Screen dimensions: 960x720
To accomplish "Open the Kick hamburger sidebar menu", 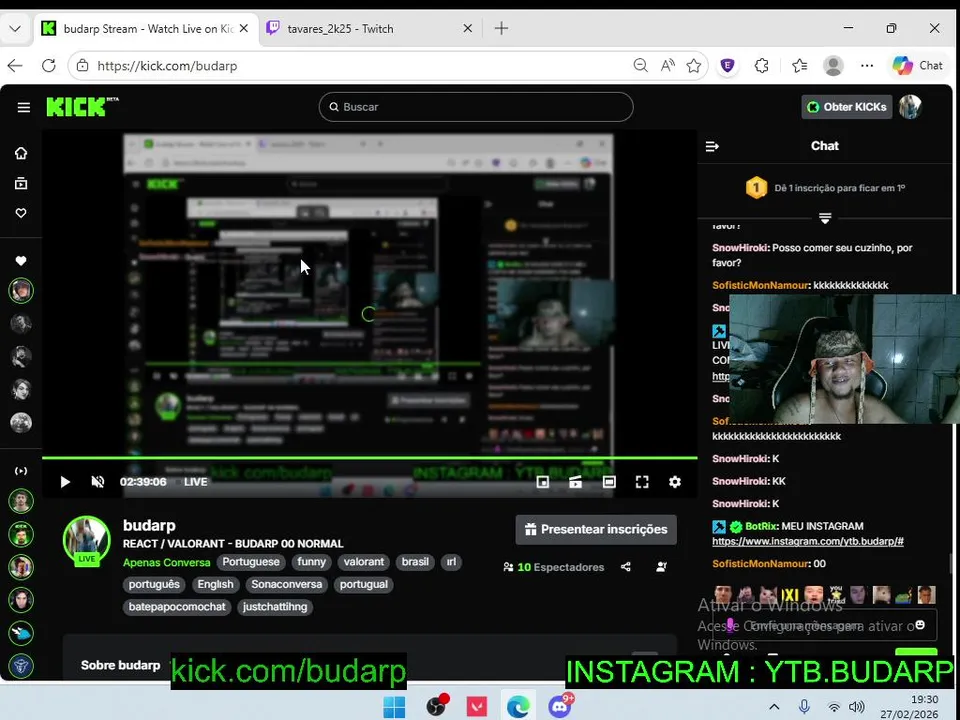I will click(x=23, y=108).
